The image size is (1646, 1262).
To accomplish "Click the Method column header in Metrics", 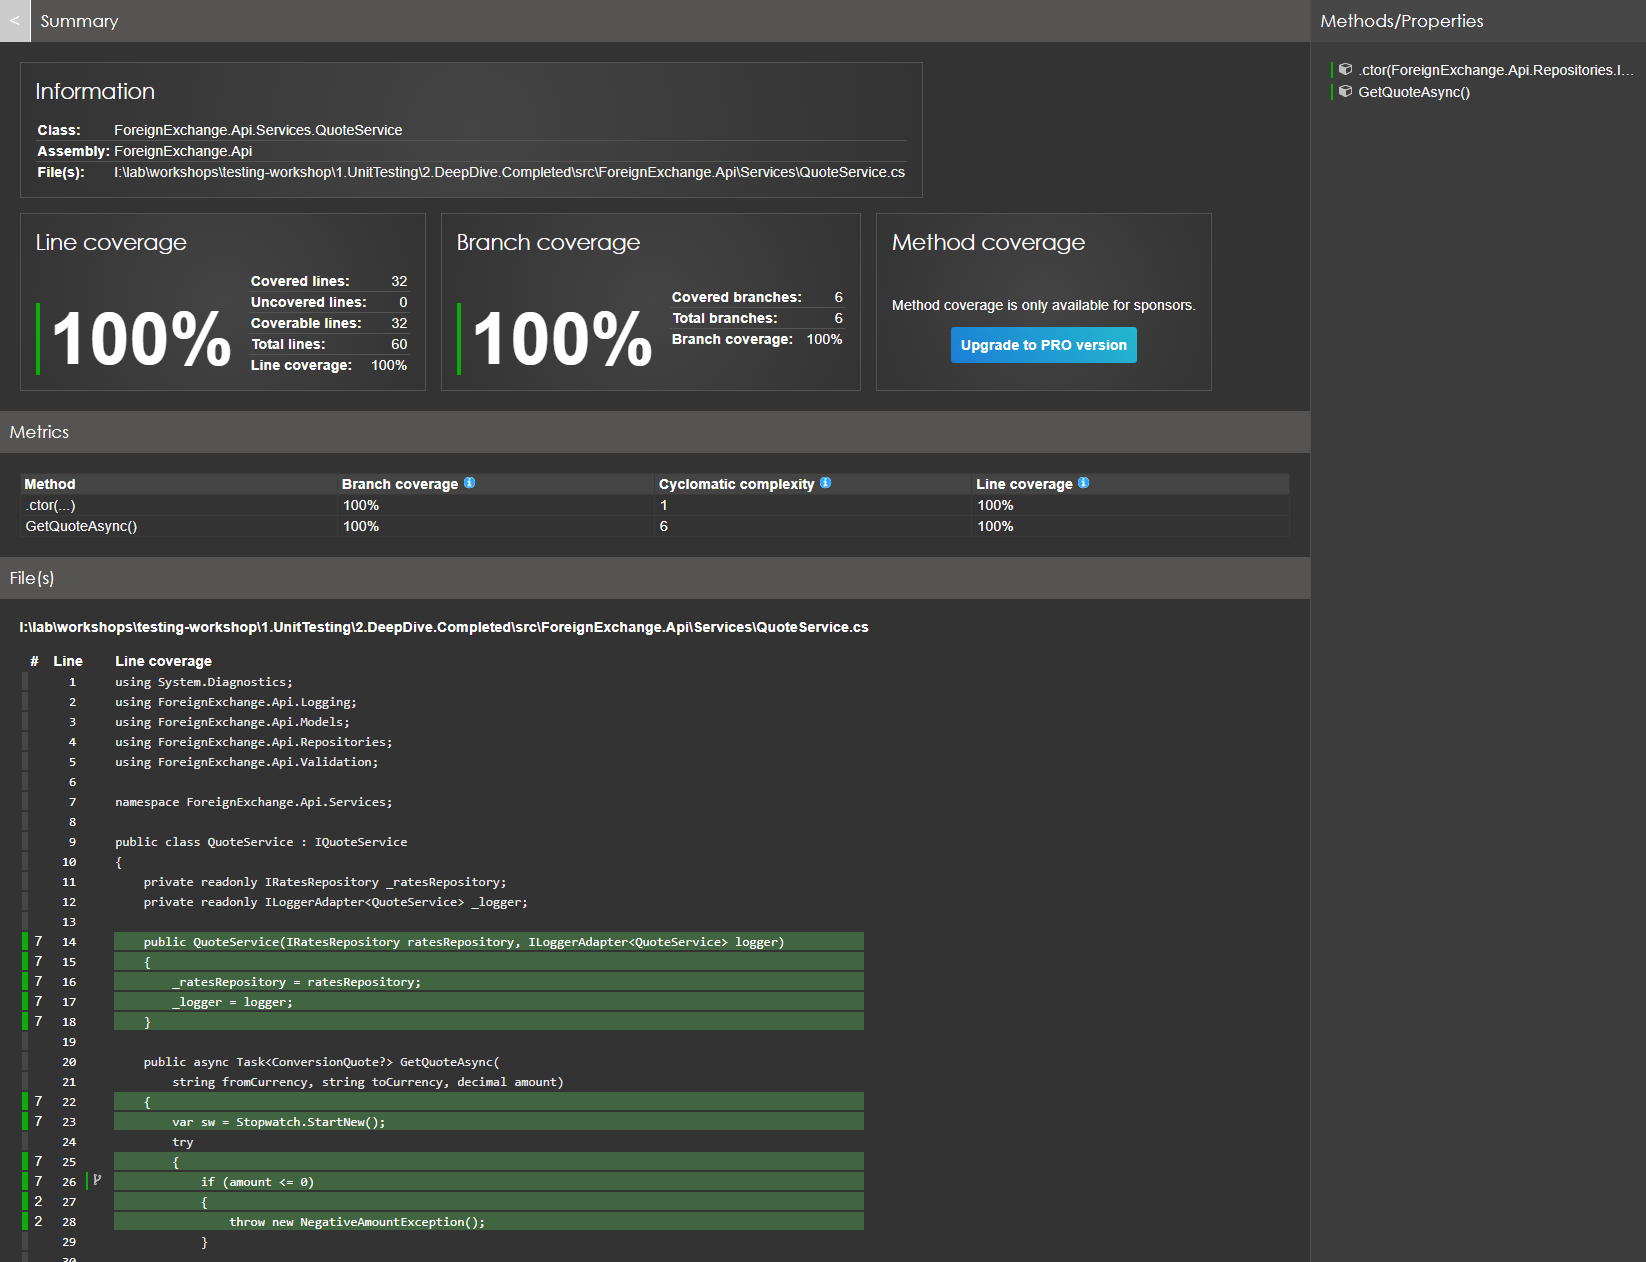I will pyautogui.click(x=50, y=484).
